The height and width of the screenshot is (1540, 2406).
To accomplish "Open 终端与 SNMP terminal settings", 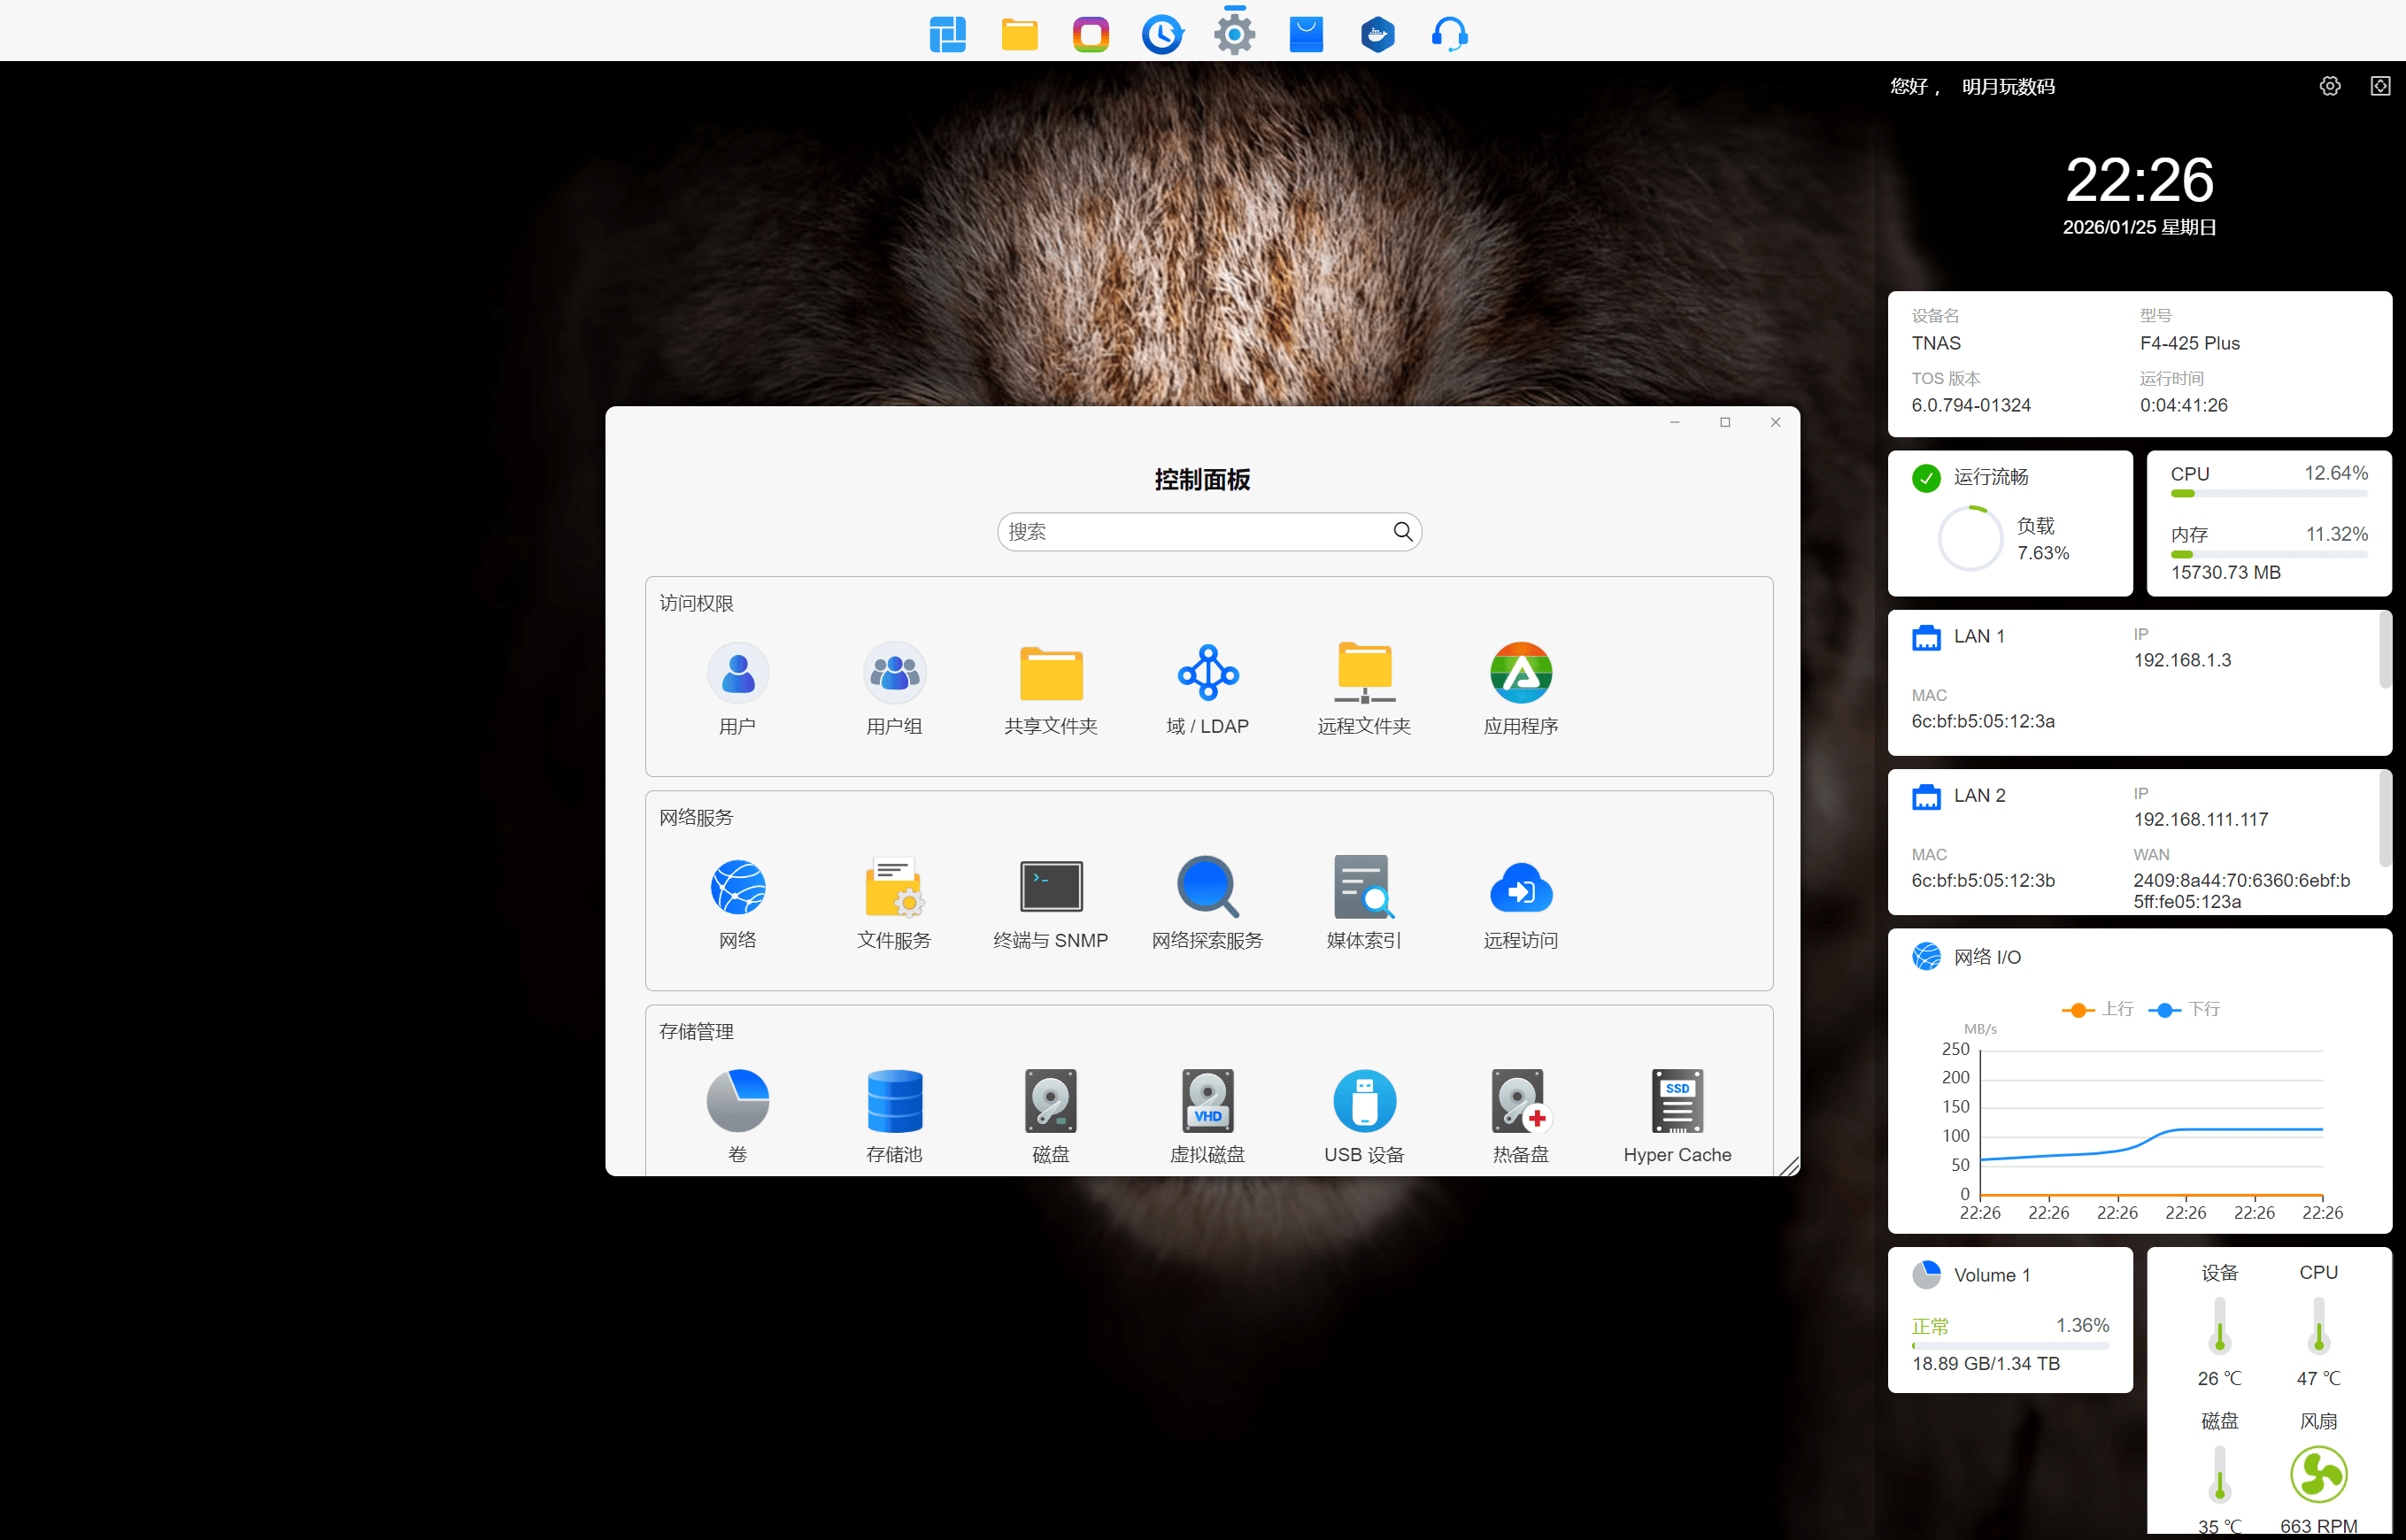I will click(x=1050, y=887).
